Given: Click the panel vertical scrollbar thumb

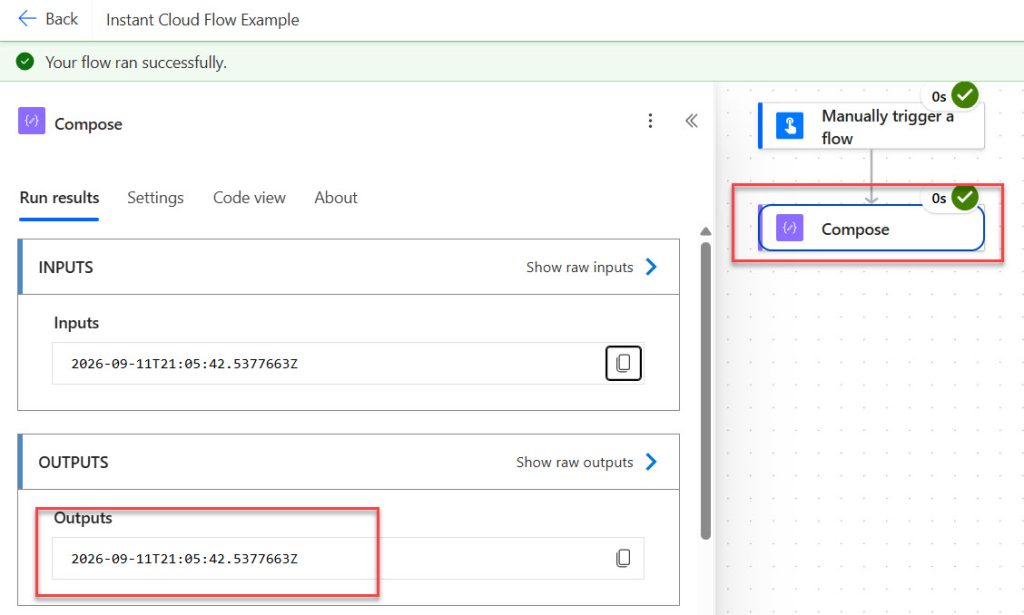Looking at the screenshot, I should click(x=705, y=390).
